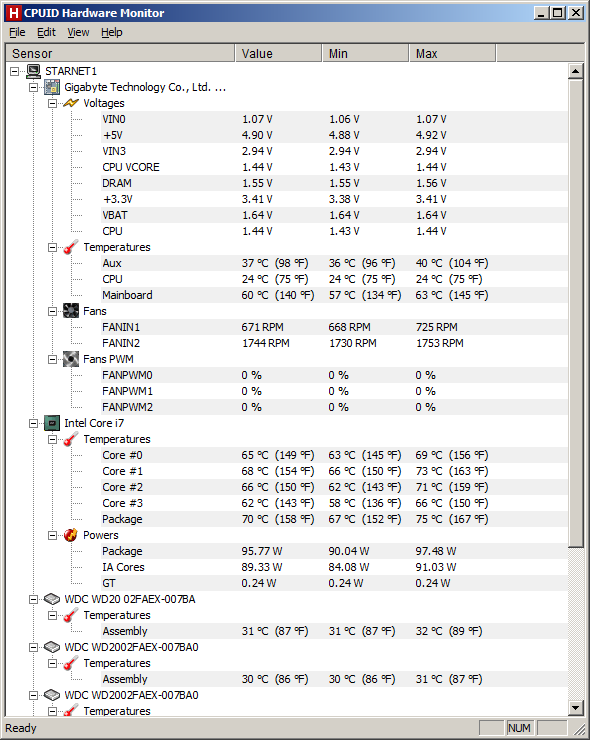Click the STARNET1 computer icon
590x740 pixels.
(x=34, y=71)
